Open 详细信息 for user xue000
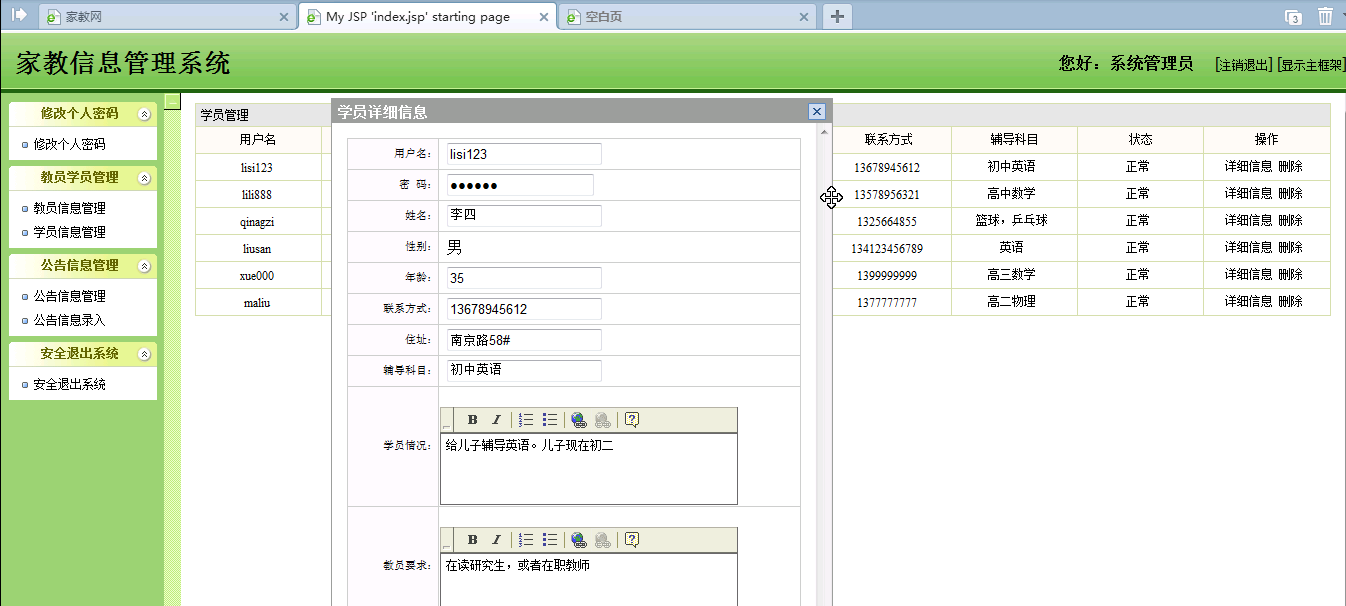 (1248, 274)
